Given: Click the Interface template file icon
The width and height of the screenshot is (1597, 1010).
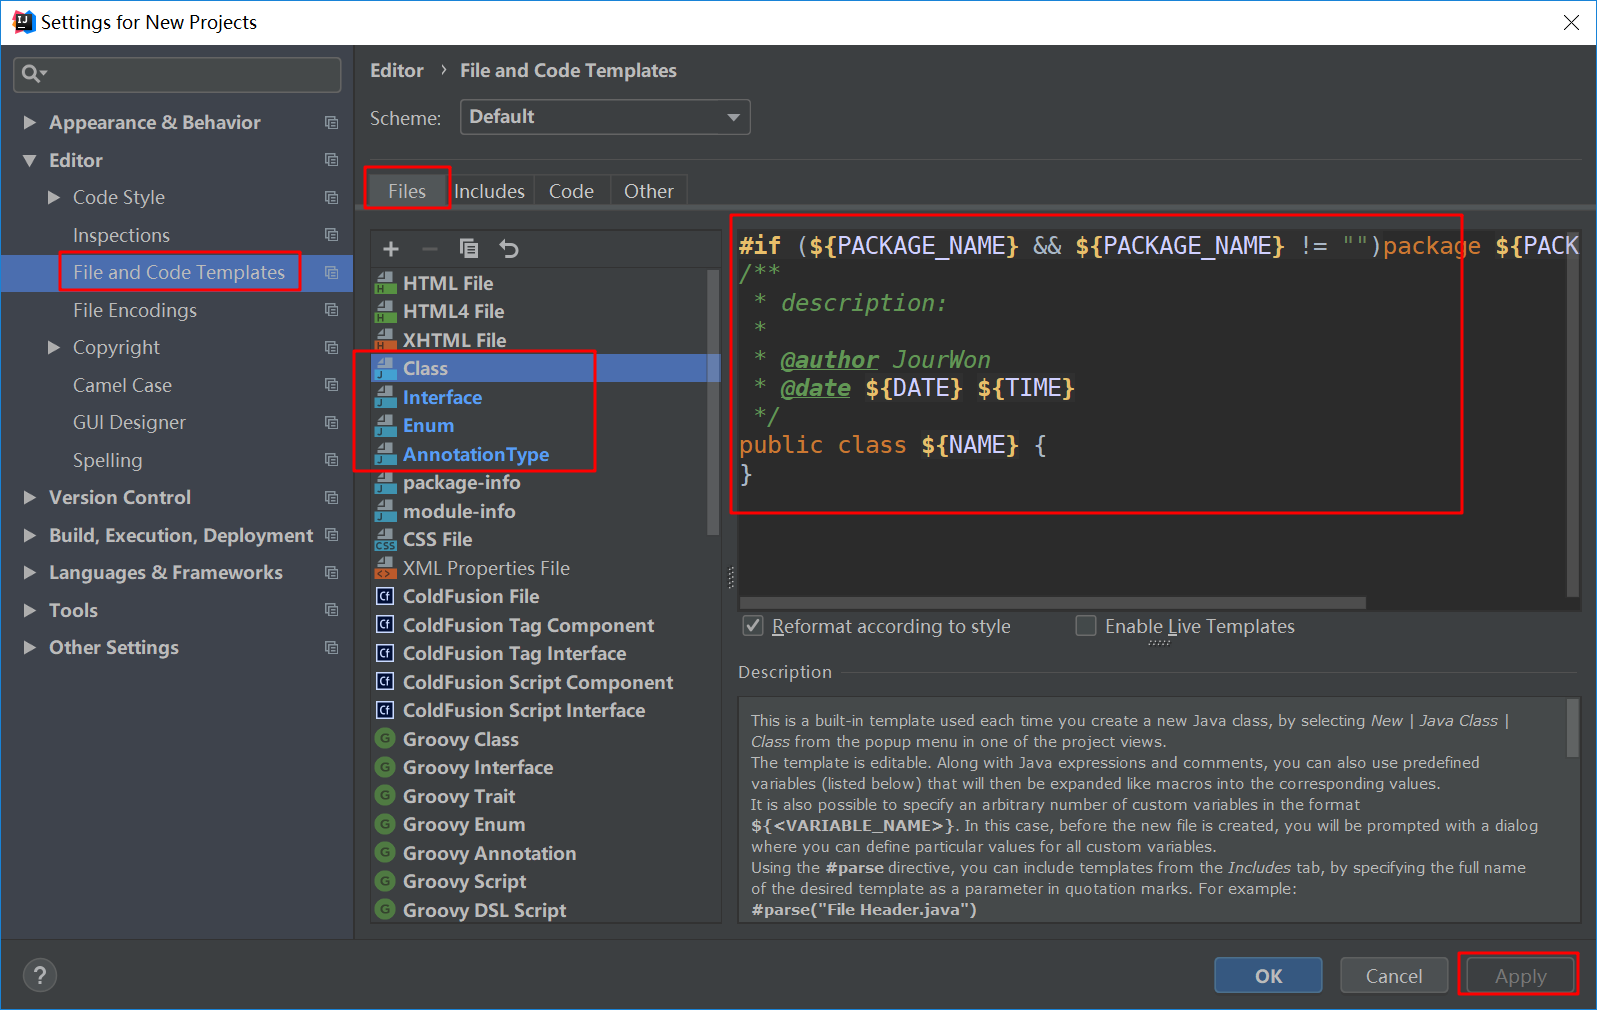Looking at the screenshot, I should 385,397.
